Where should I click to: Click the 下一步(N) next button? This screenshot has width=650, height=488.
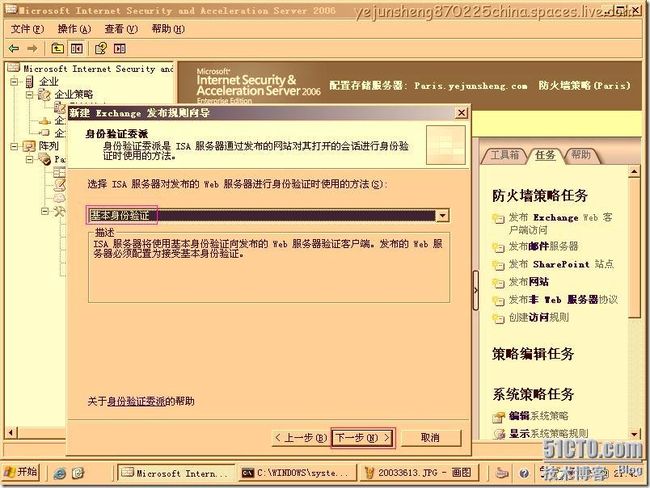363,438
